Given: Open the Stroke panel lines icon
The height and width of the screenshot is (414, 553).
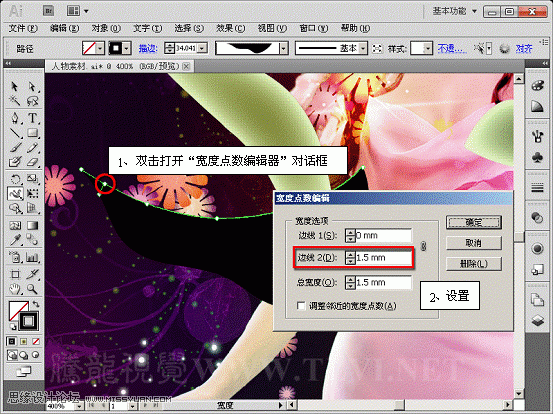Looking at the screenshot, I should click(537, 188).
